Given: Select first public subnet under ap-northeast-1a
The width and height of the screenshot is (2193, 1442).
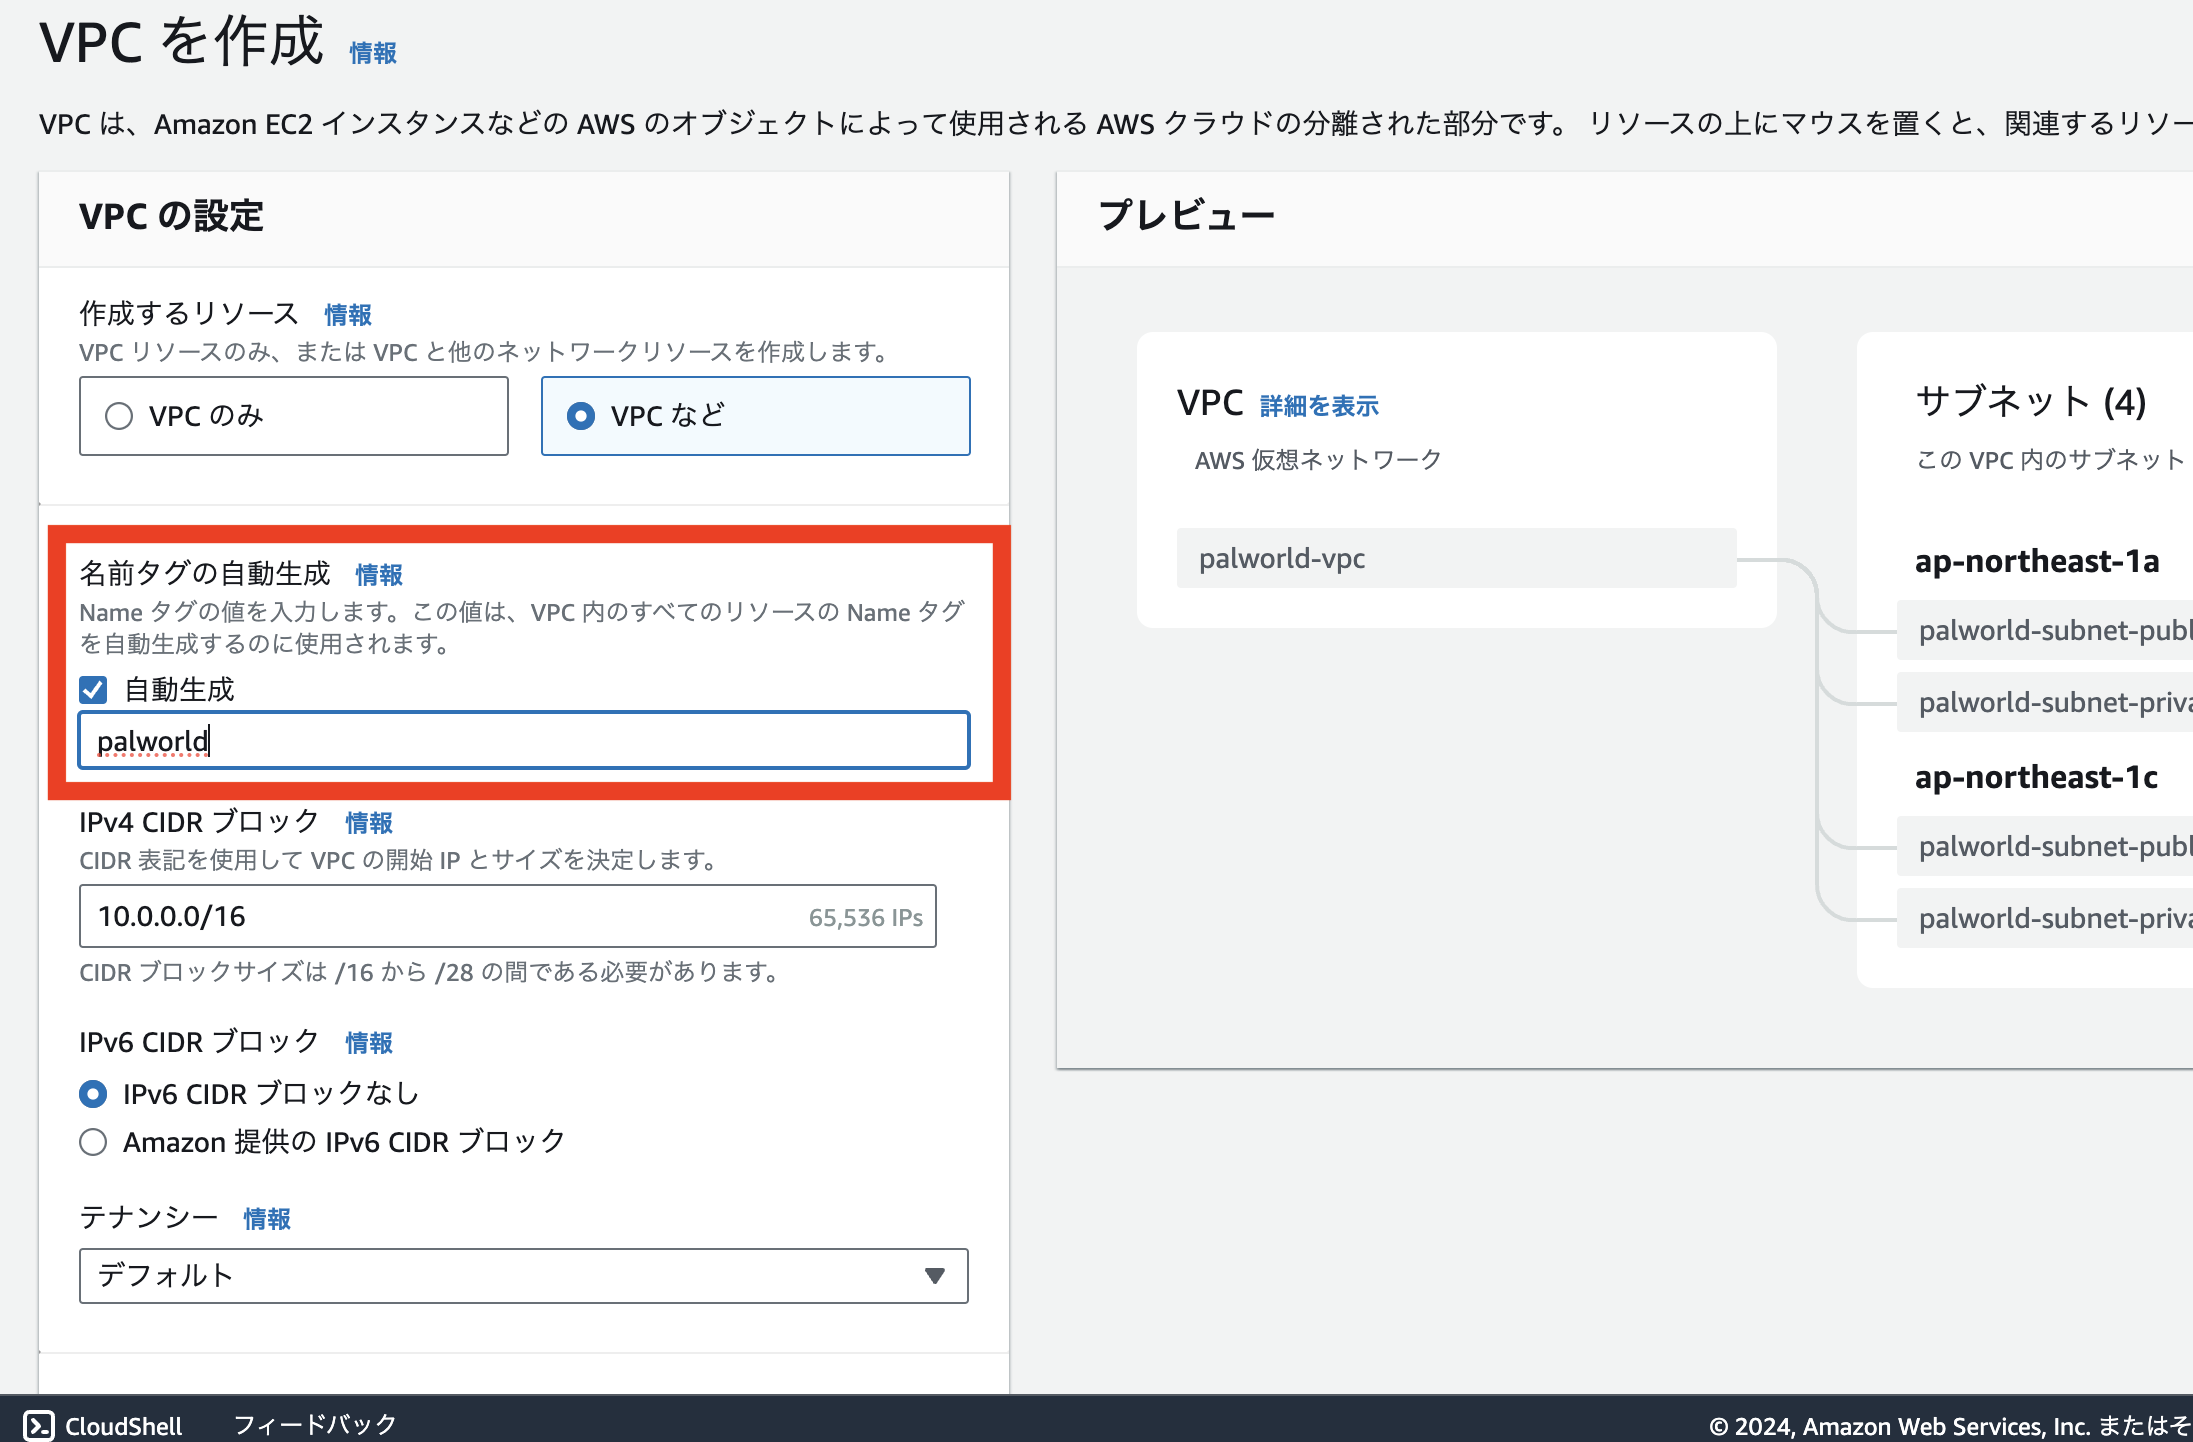Looking at the screenshot, I should pos(2045,631).
